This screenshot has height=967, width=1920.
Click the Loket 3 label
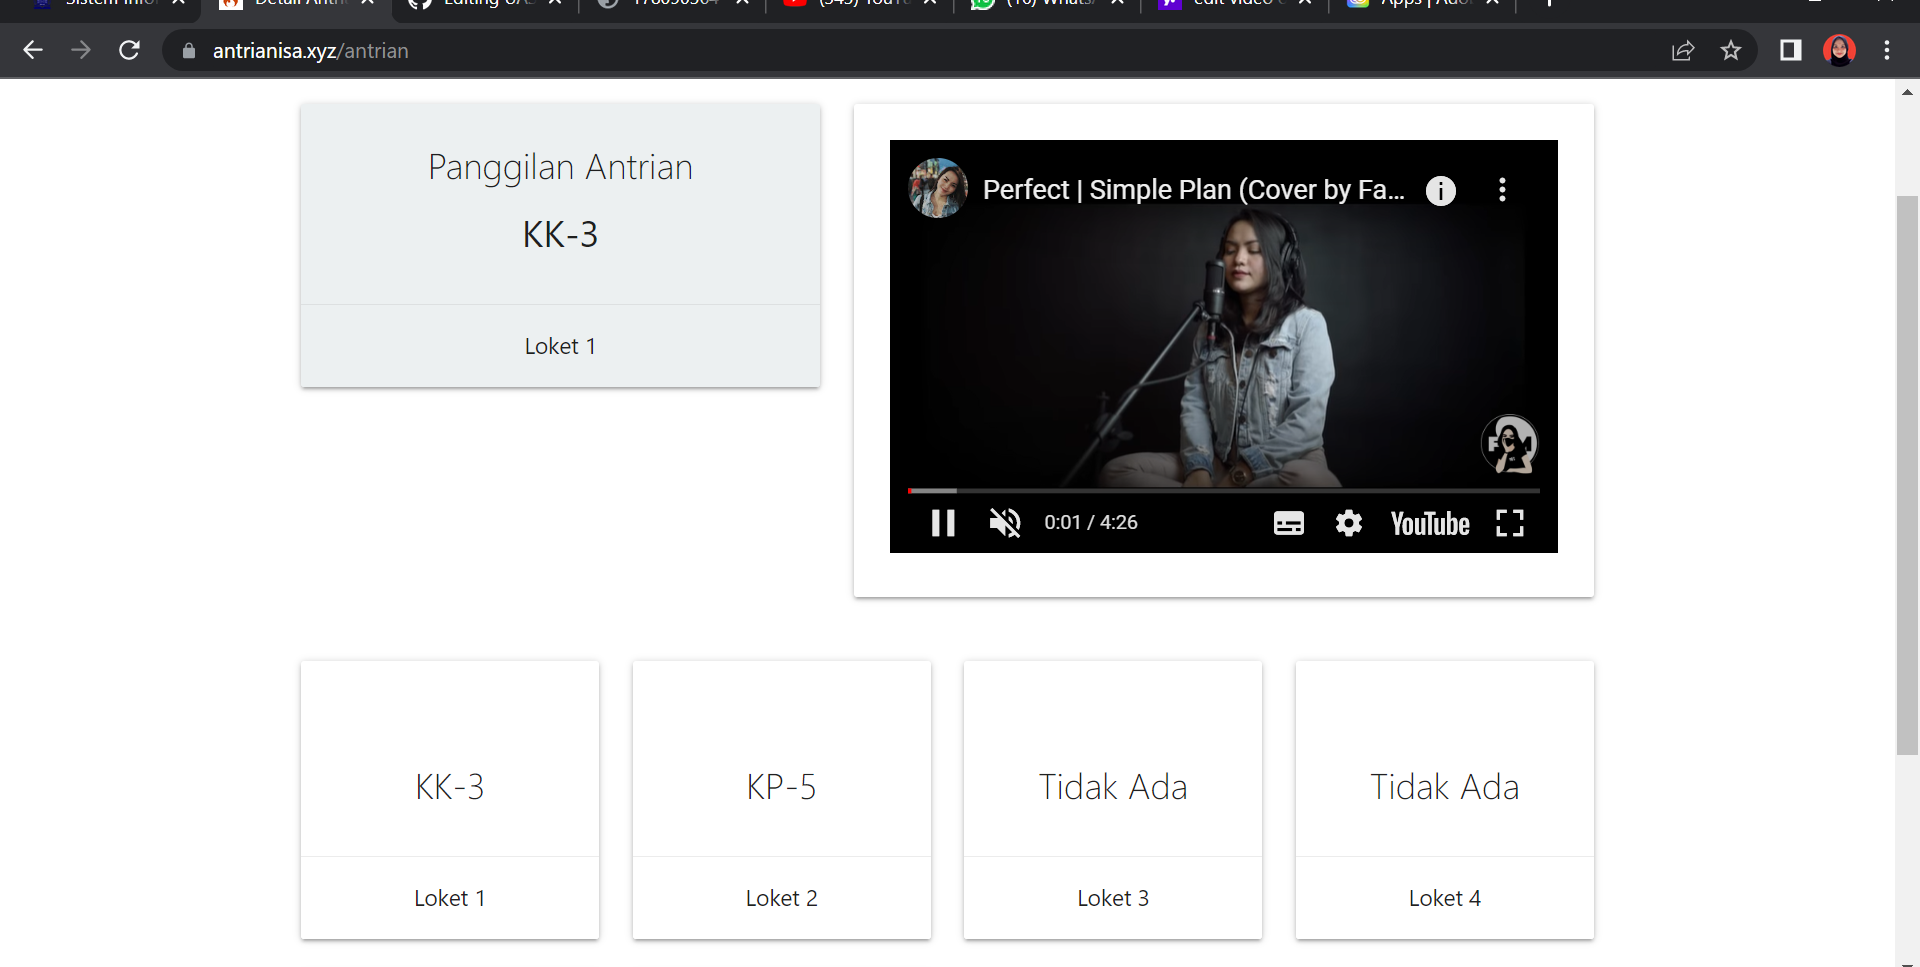pyautogui.click(x=1113, y=898)
